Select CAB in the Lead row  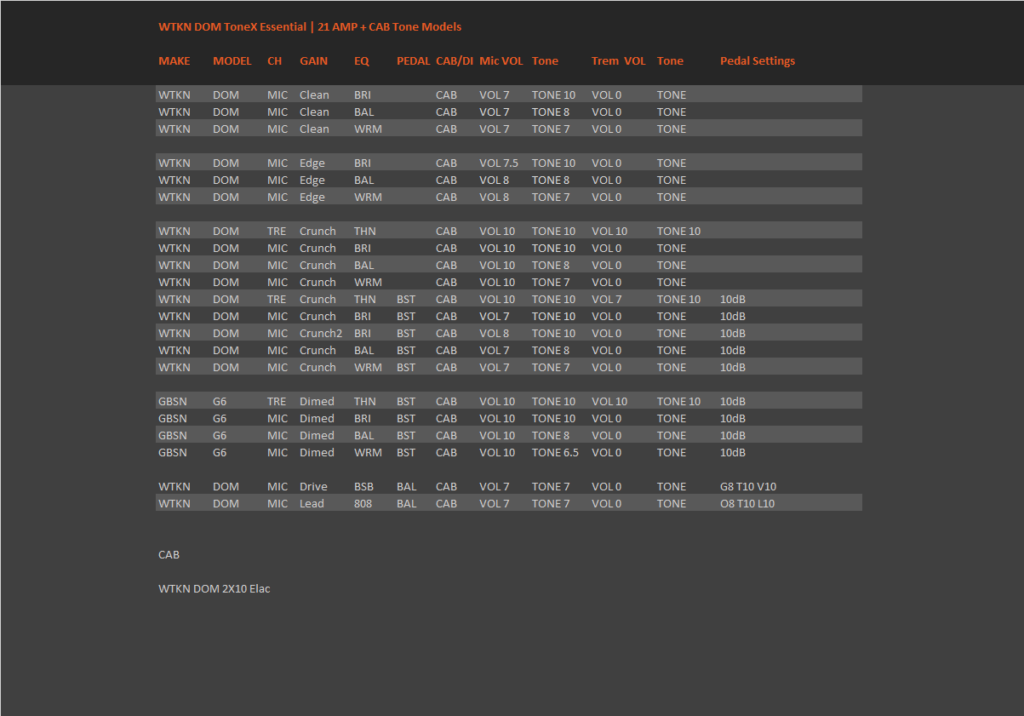(446, 504)
